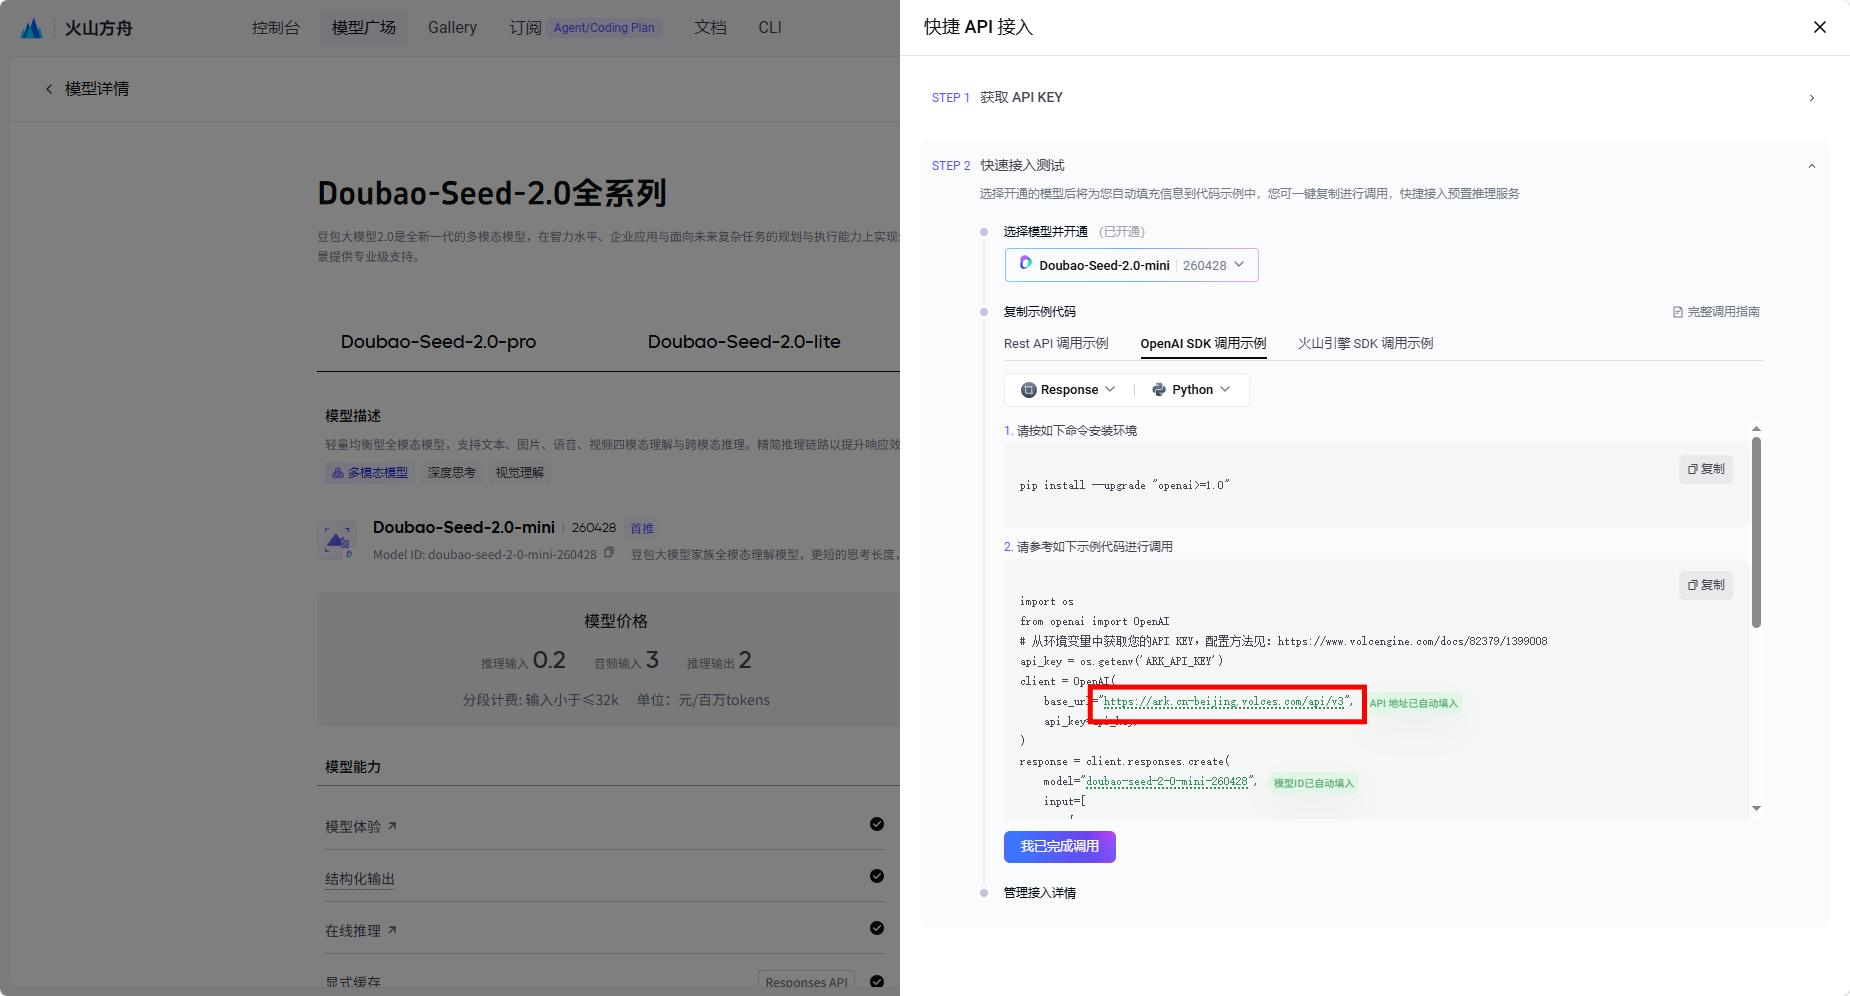The width and height of the screenshot is (1850, 996).
Task: Select the OpenAI SDK 调用示例 tab
Action: [1203, 343]
